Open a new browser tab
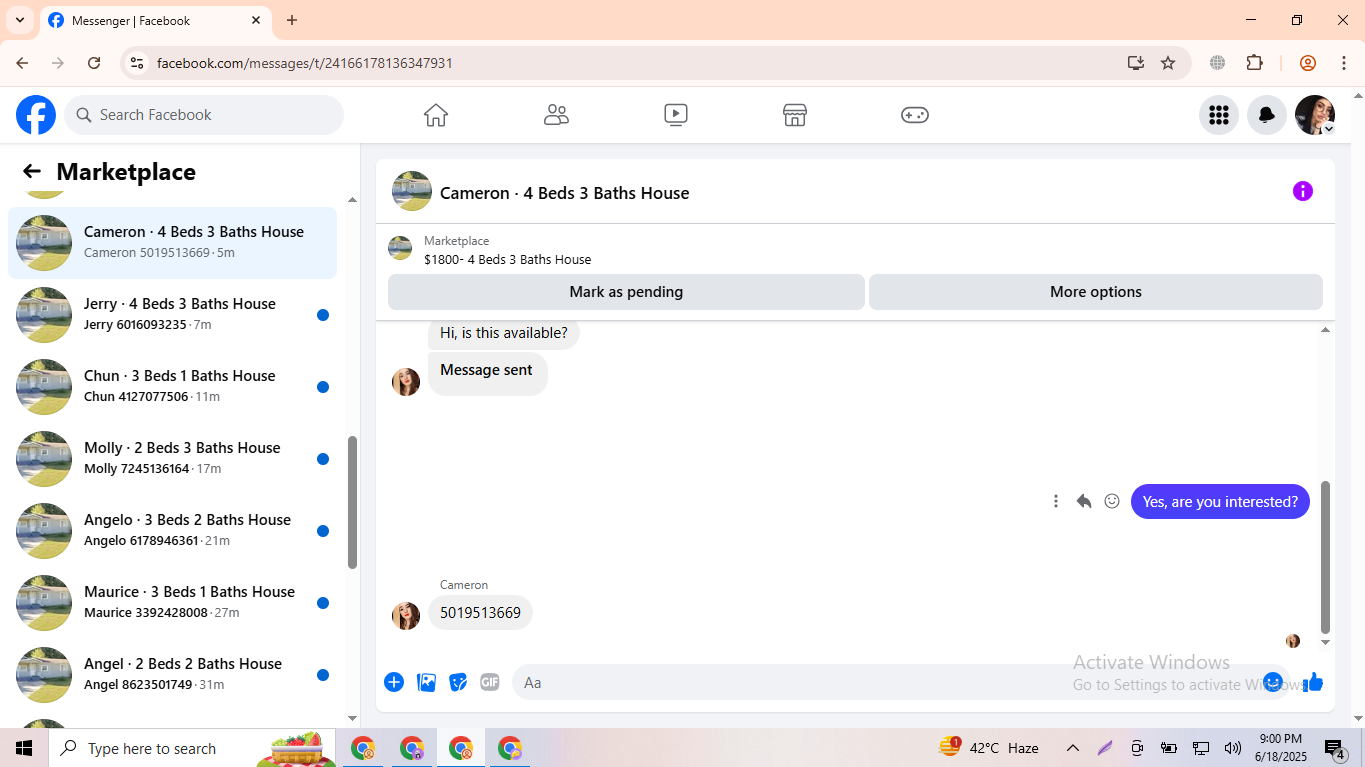Image resolution: width=1365 pixels, height=767 pixels. pyautogui.click(x=292, y=20)
